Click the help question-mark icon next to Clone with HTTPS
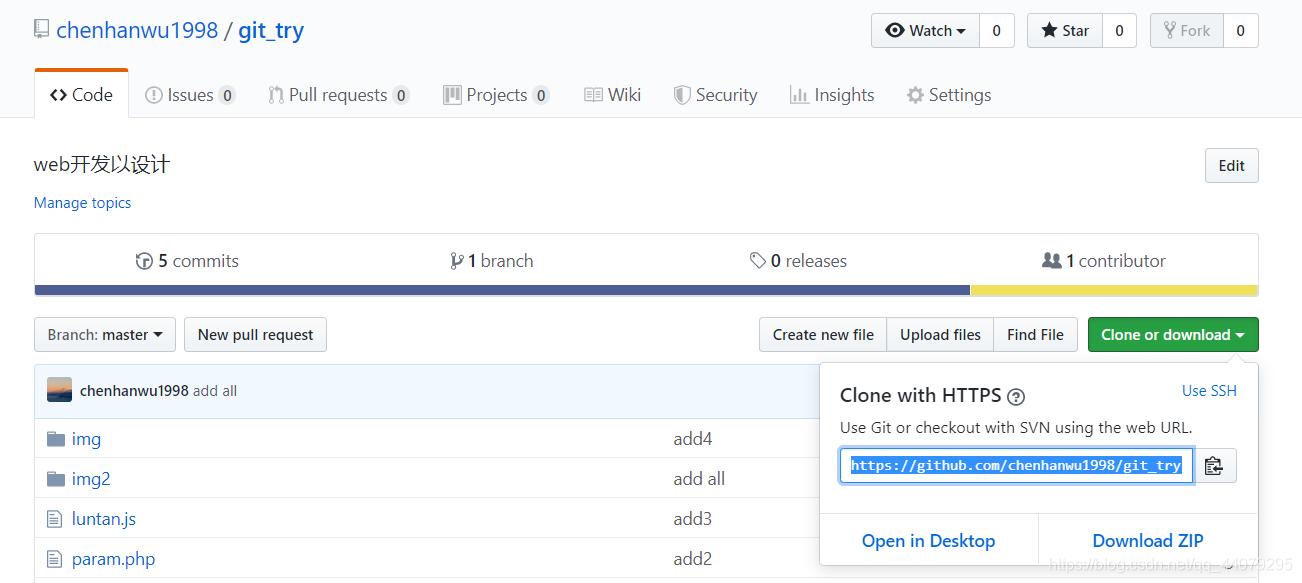This screenshot has width=1302, height=583. click(x=1016, y=396)
